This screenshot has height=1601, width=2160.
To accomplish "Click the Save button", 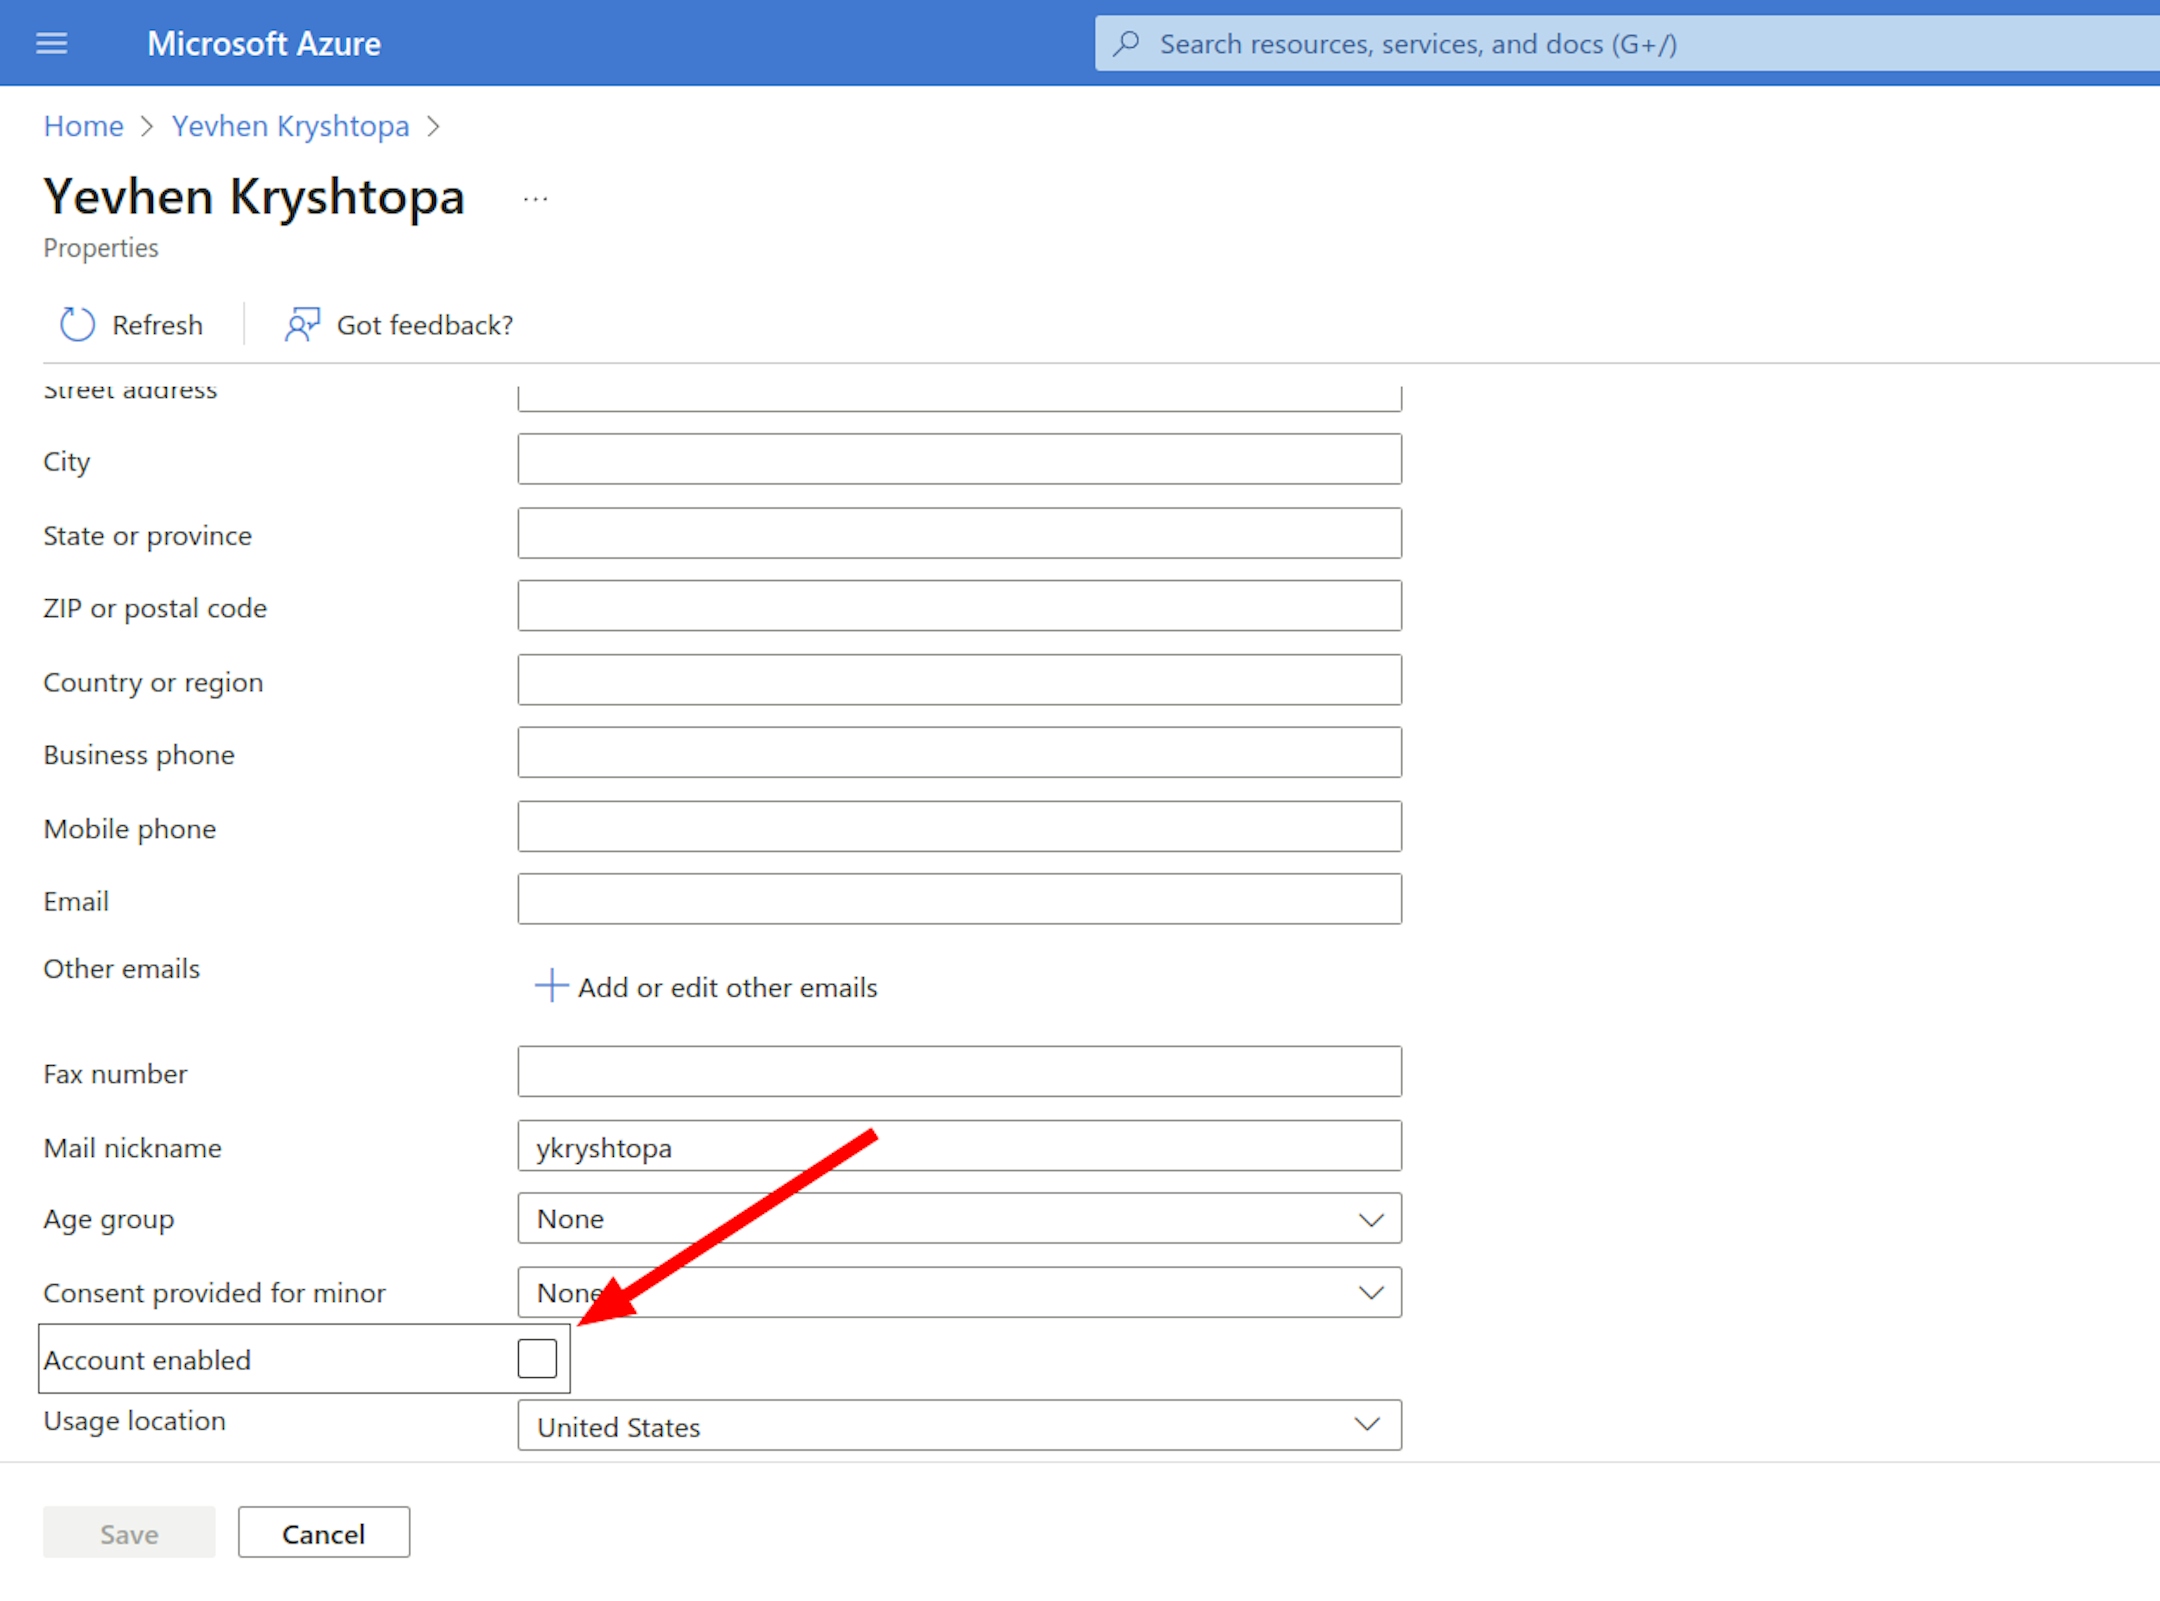I will click(129, 1533).
